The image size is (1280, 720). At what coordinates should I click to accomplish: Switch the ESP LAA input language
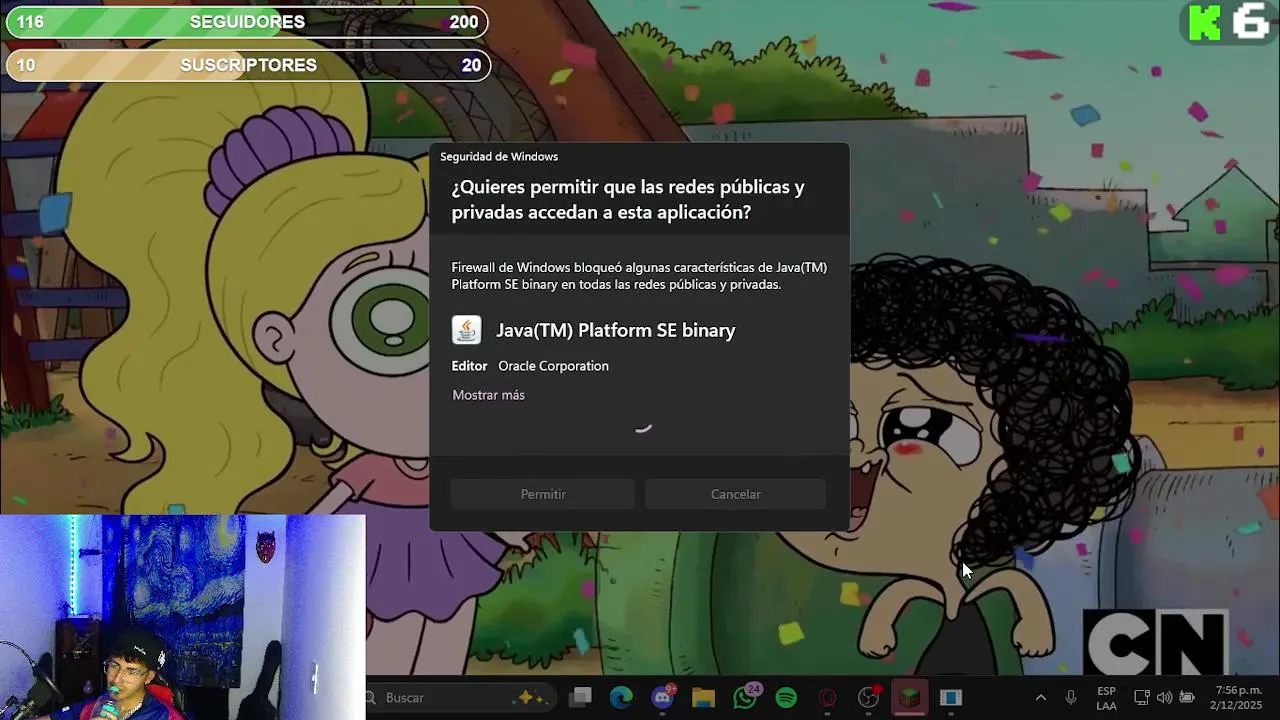[x=1106, y=697]
